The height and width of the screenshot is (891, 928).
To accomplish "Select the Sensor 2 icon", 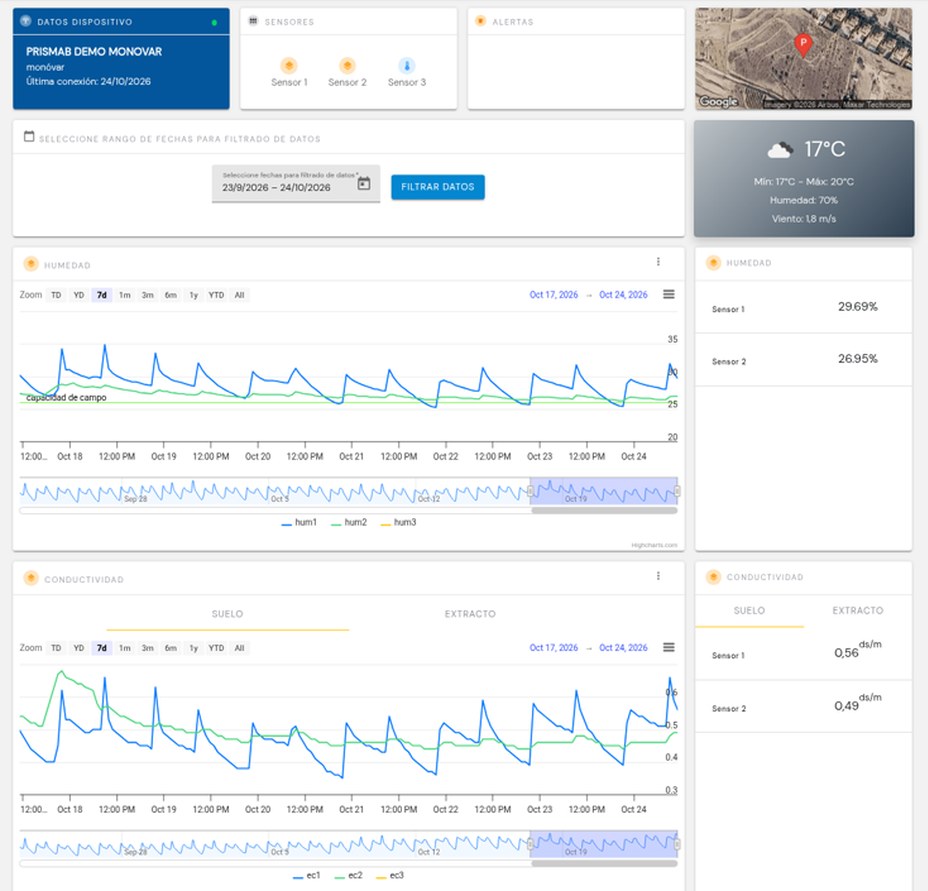I will click(x=347, y=65).
